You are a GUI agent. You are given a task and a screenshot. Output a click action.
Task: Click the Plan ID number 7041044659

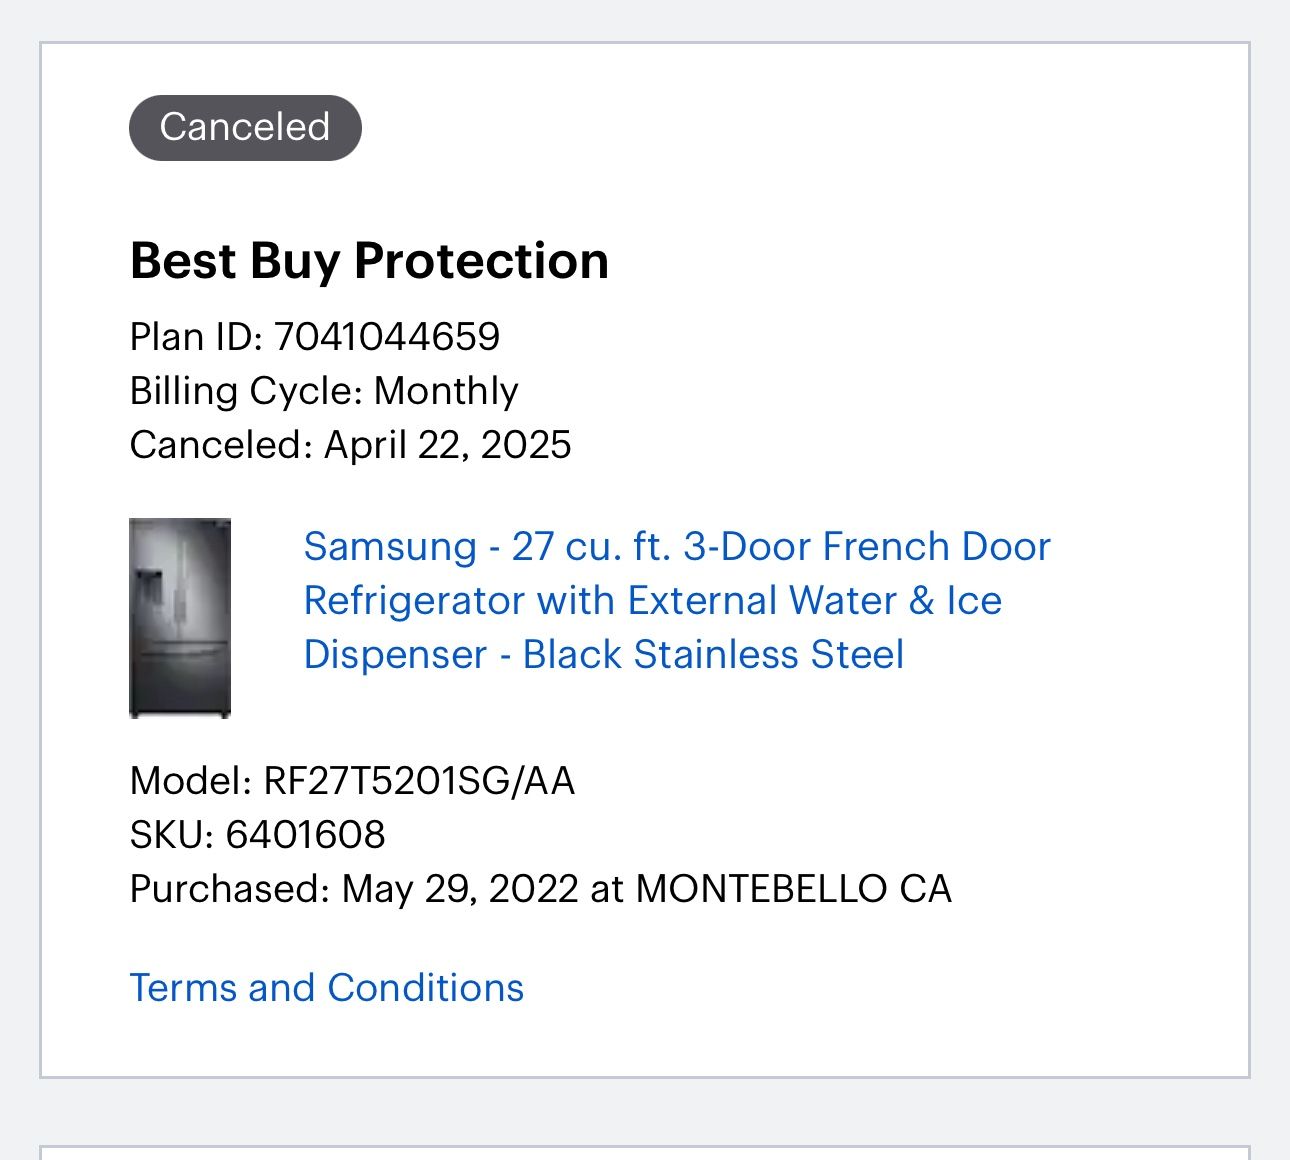click(386, 337)
